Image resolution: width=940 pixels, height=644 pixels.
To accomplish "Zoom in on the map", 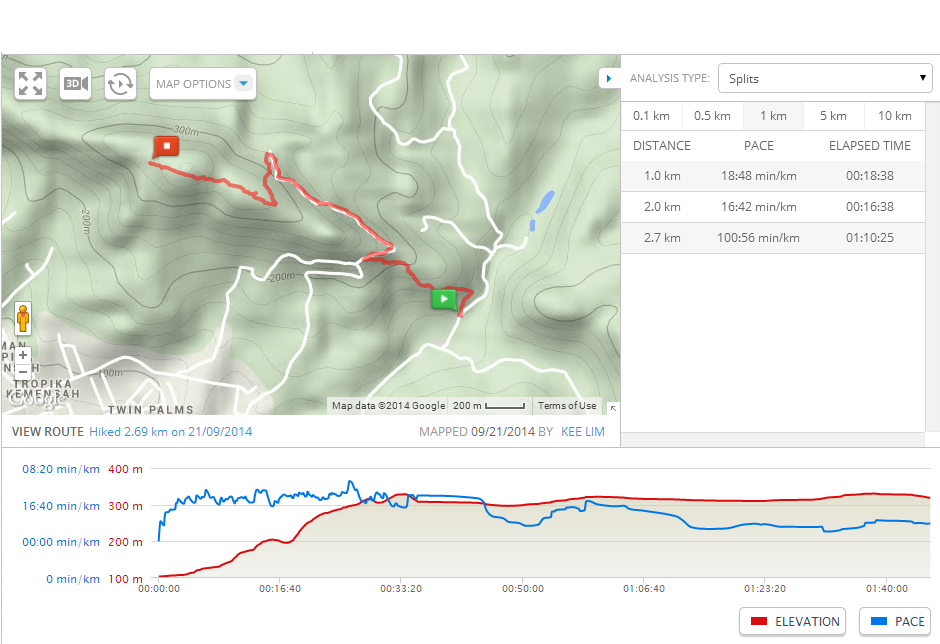I will [22, 354].
